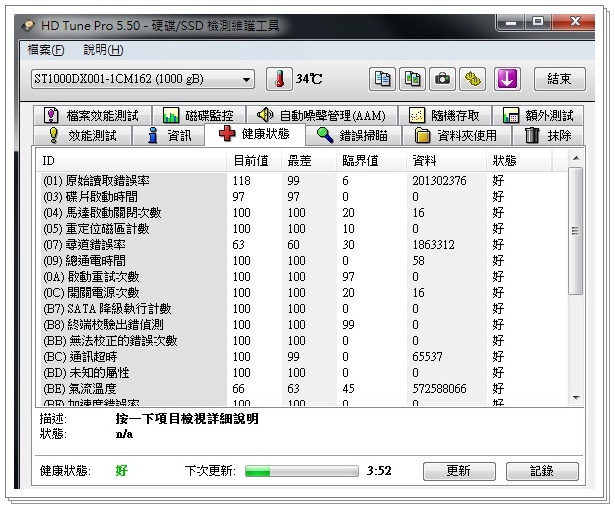
Task: Select the (09) 總通電時間 row
Action: (x=302, y=261)
